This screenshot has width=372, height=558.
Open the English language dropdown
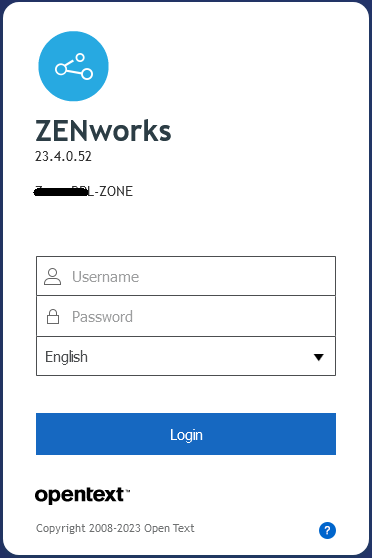[186, 356]
